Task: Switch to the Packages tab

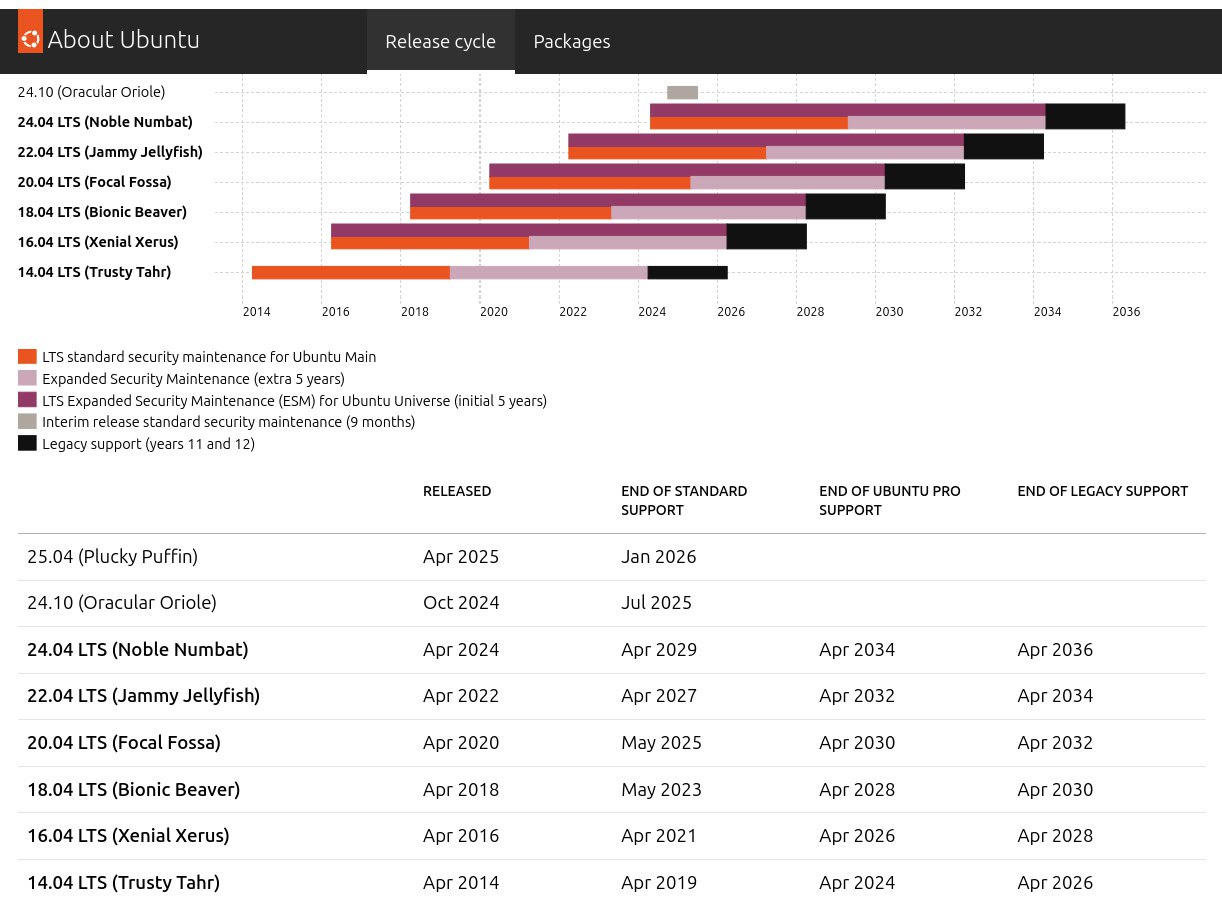Action: pyautogui.click(x=571, y=41)
